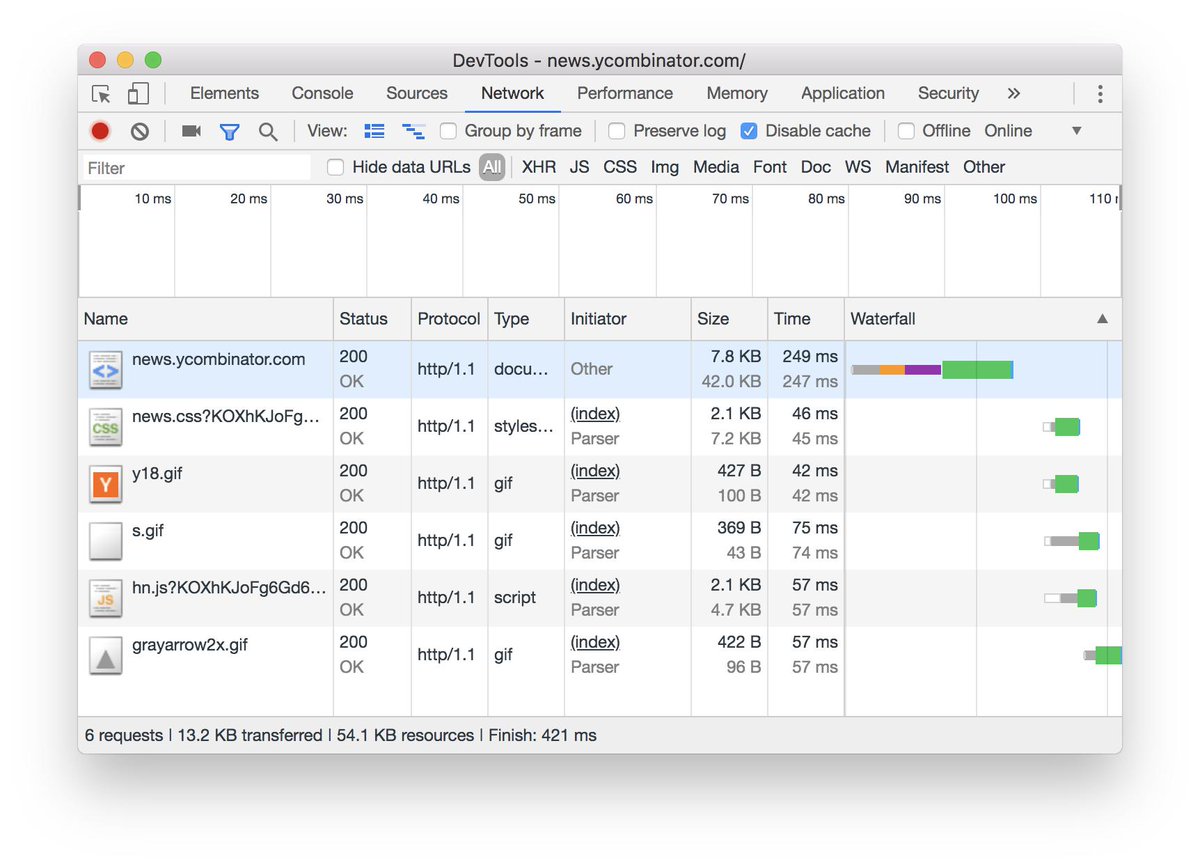Open the (index) initiator link for y18.gif

coord(595,471)
